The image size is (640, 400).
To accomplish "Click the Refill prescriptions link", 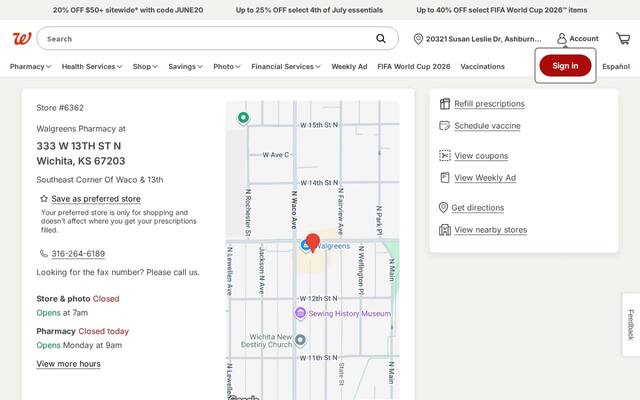I will click(x=489, y=104).
